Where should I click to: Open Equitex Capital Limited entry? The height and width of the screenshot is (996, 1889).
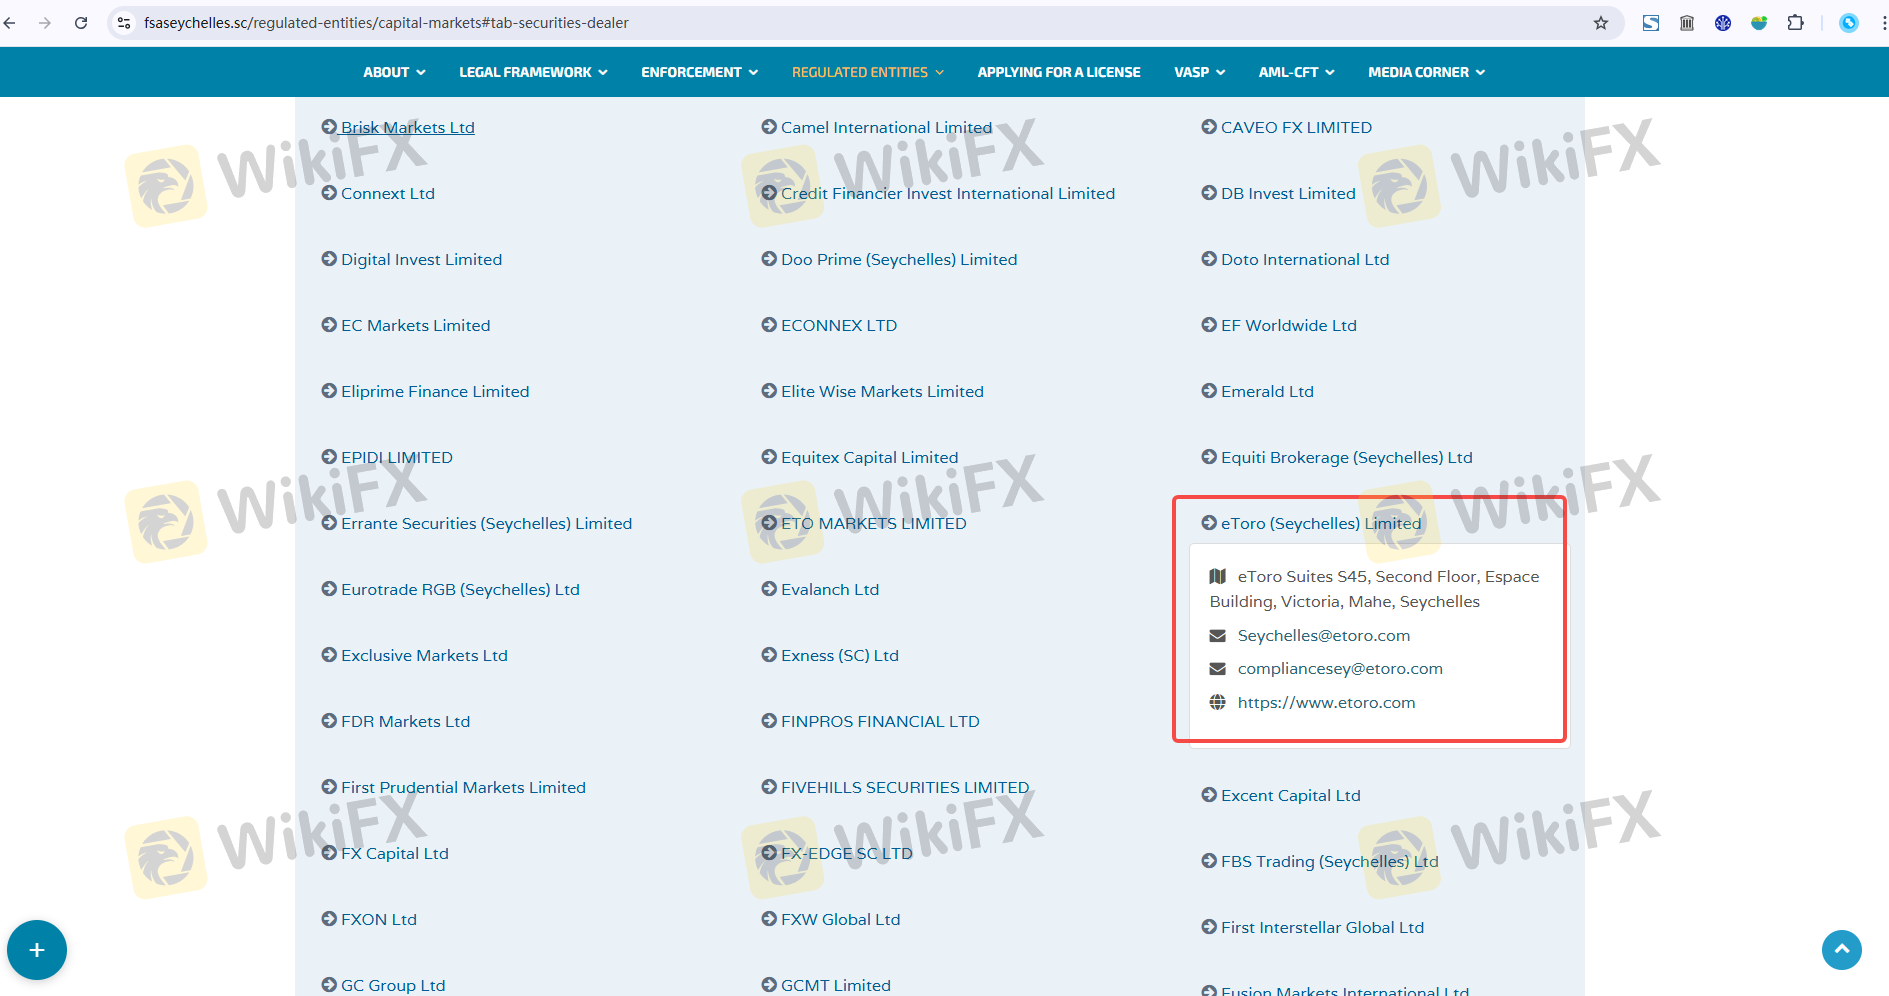[x=870, y=457]
